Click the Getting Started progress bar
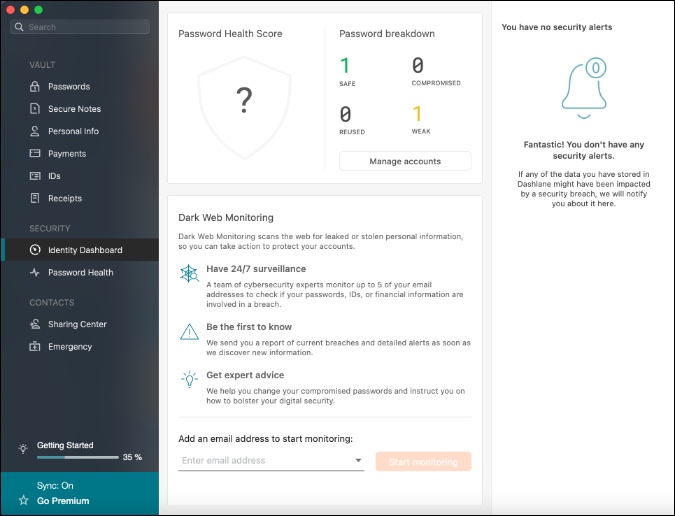The width and height of the screenshot is (675, 516). coord(78,457)
